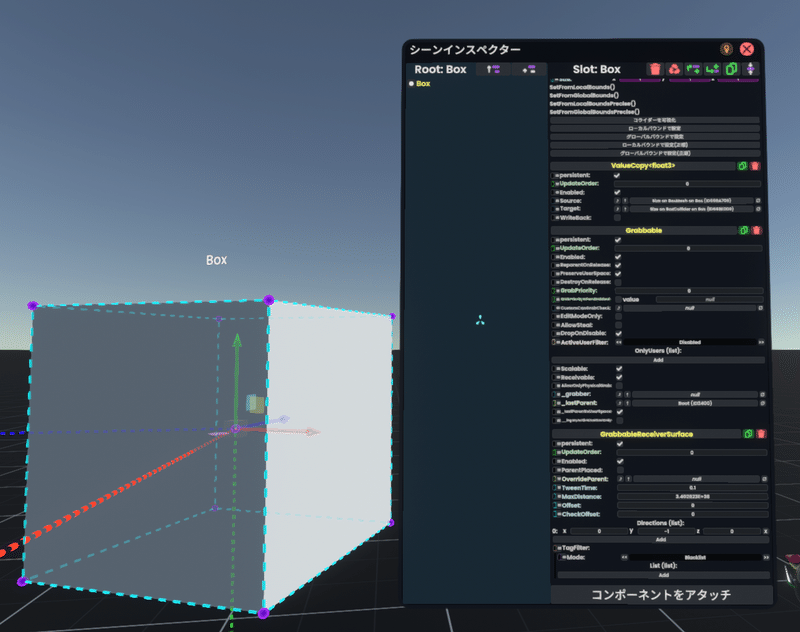Cycle ActiveUserFilter to previous value
This screenshot has width=800, height=632.
(619, 342)
